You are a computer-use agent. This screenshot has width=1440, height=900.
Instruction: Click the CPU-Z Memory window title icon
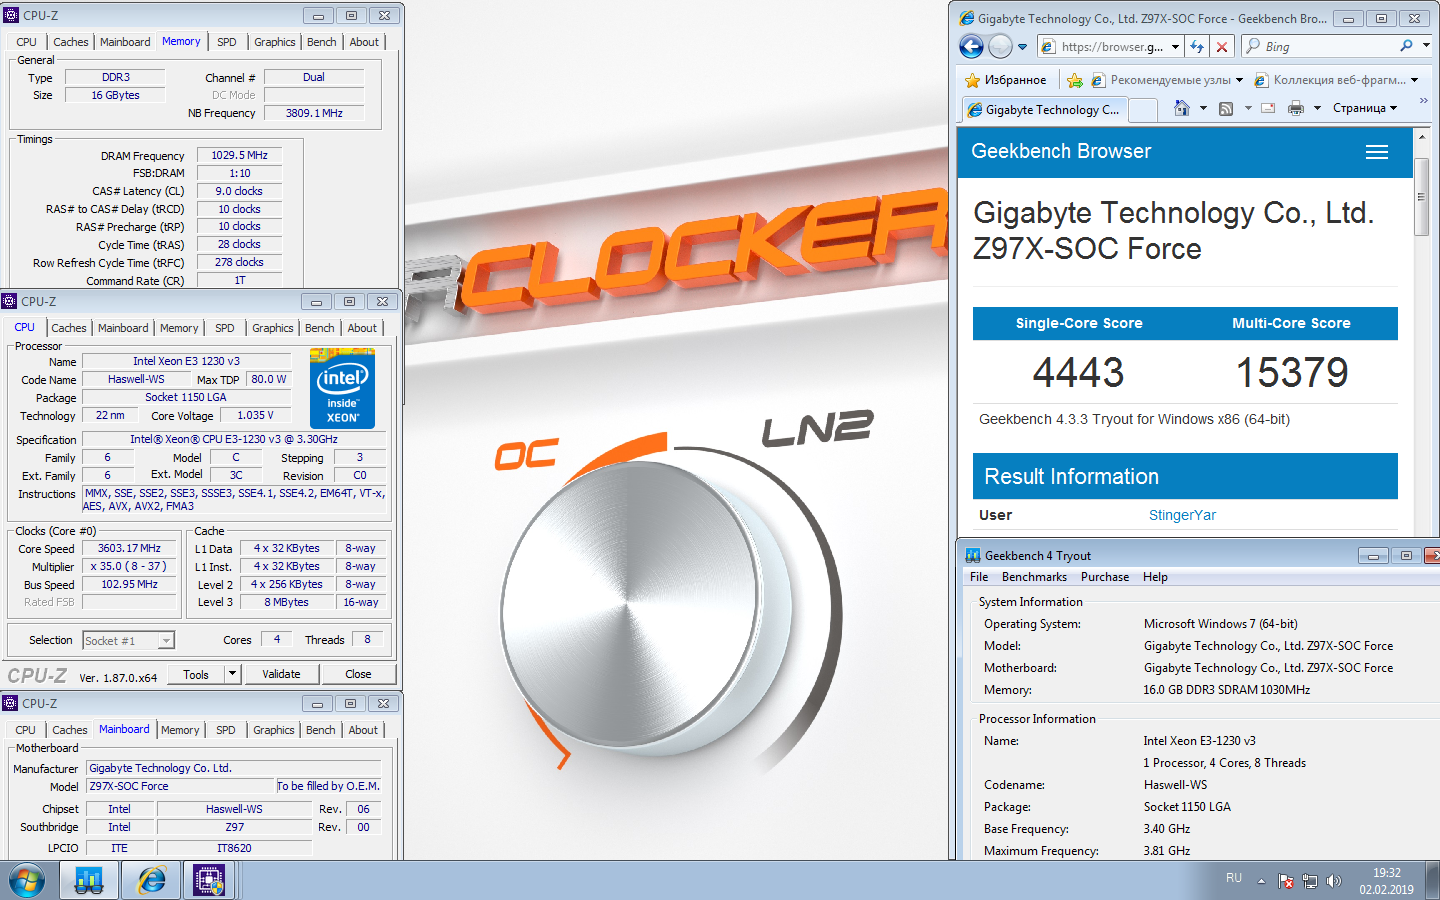(11, 15)
